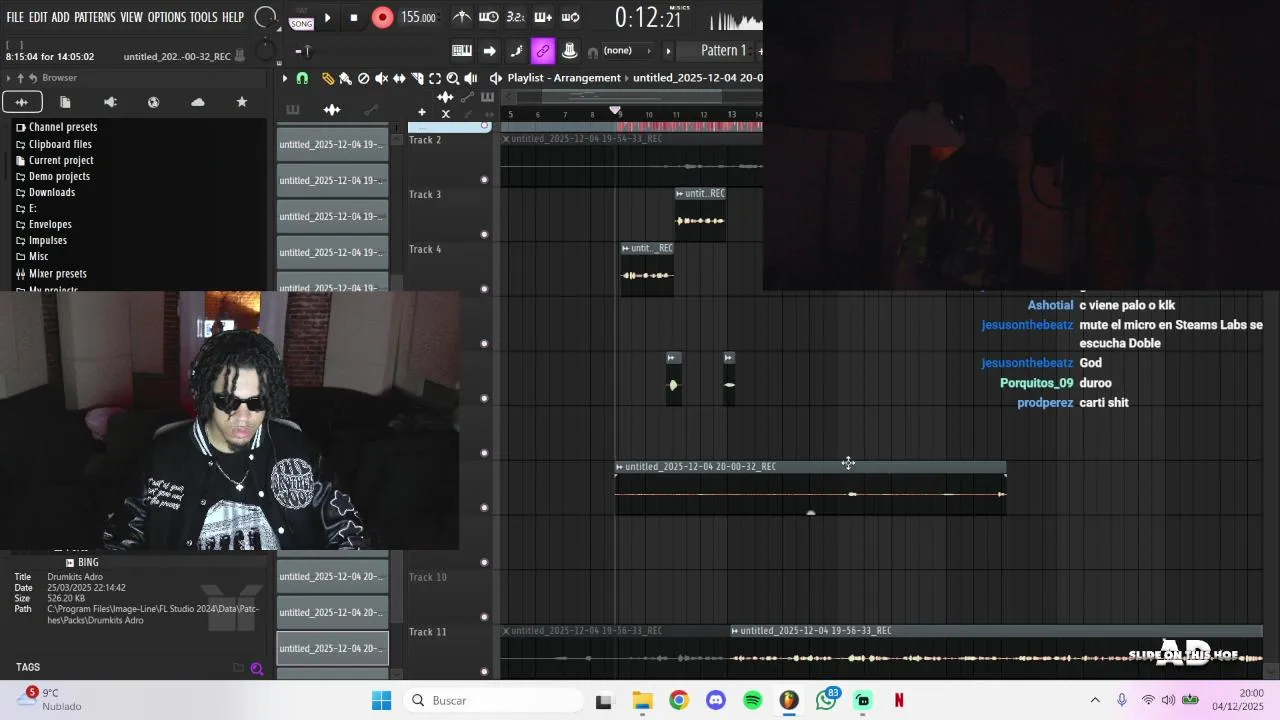Expand the Mixer presets folder
Screen dimensions: 1280x720
click(x=51, y=273)
